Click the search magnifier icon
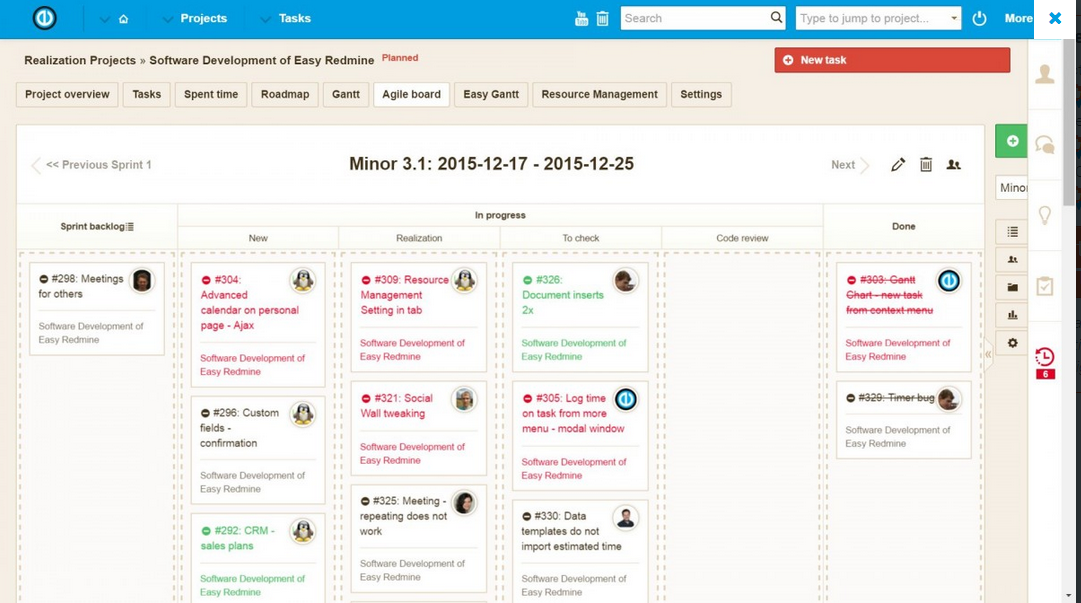This screenshot has width=1081, height=603. 776,18
